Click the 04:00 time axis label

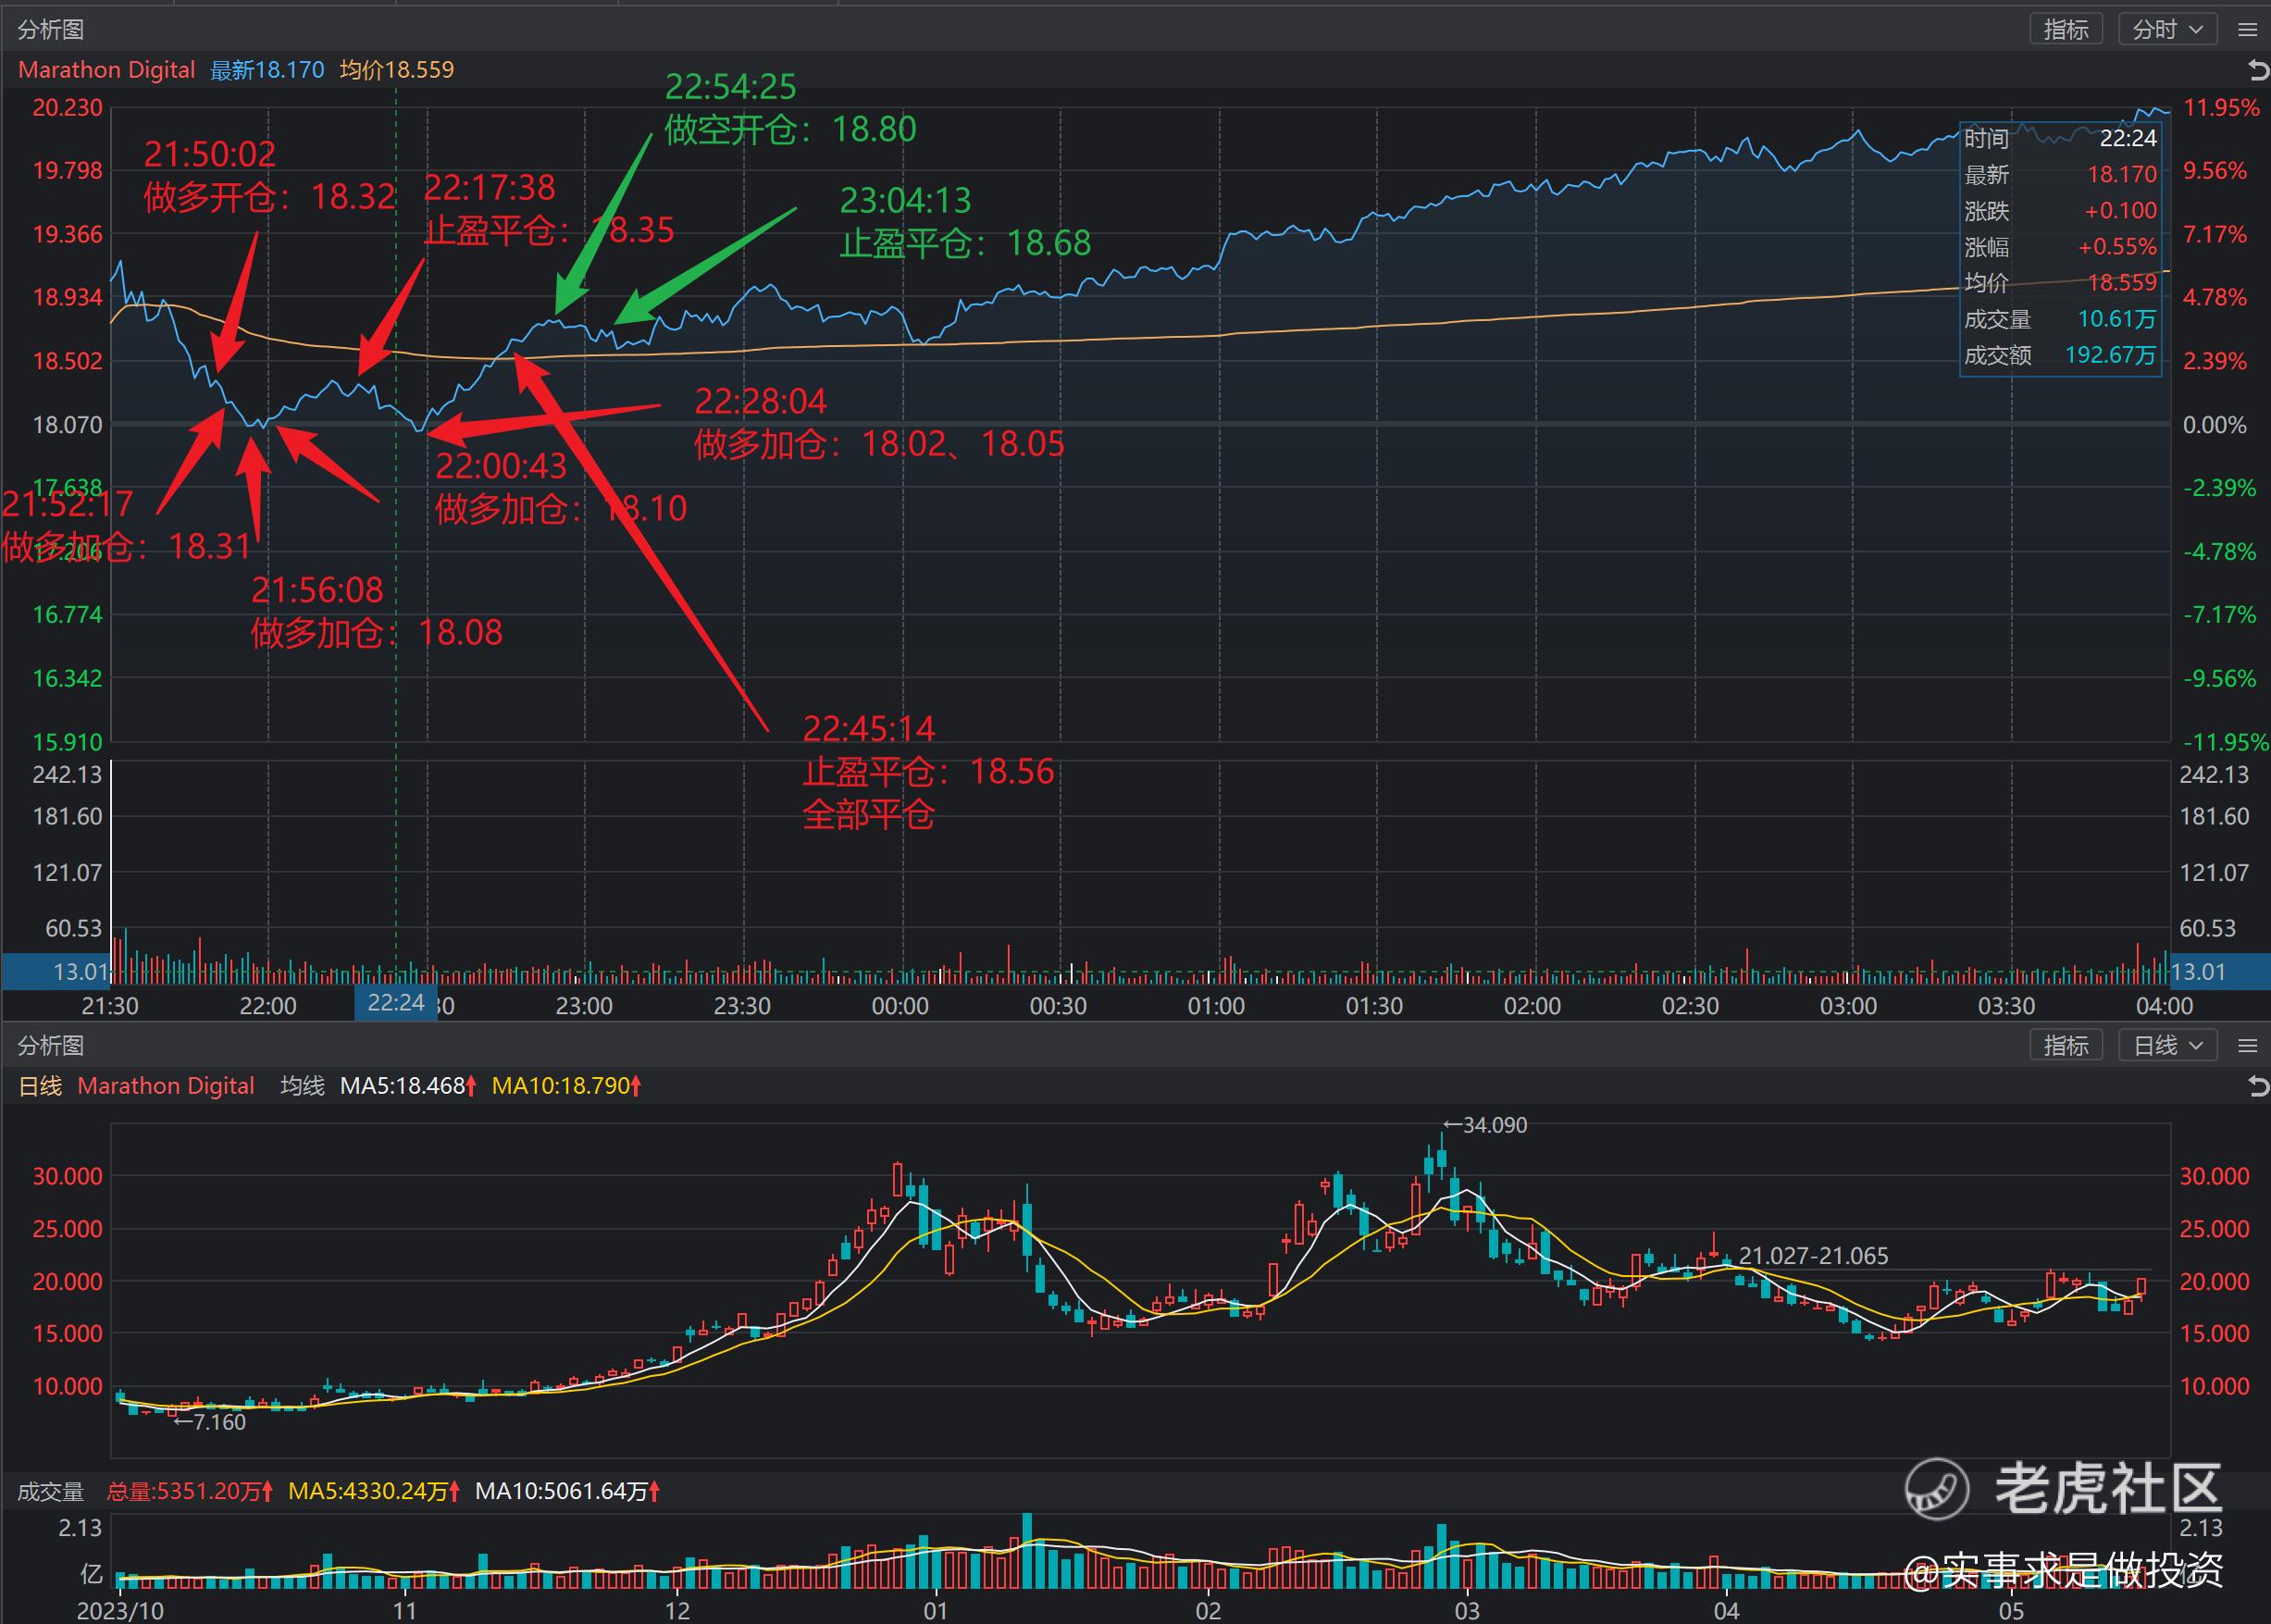point(2164,1006)
